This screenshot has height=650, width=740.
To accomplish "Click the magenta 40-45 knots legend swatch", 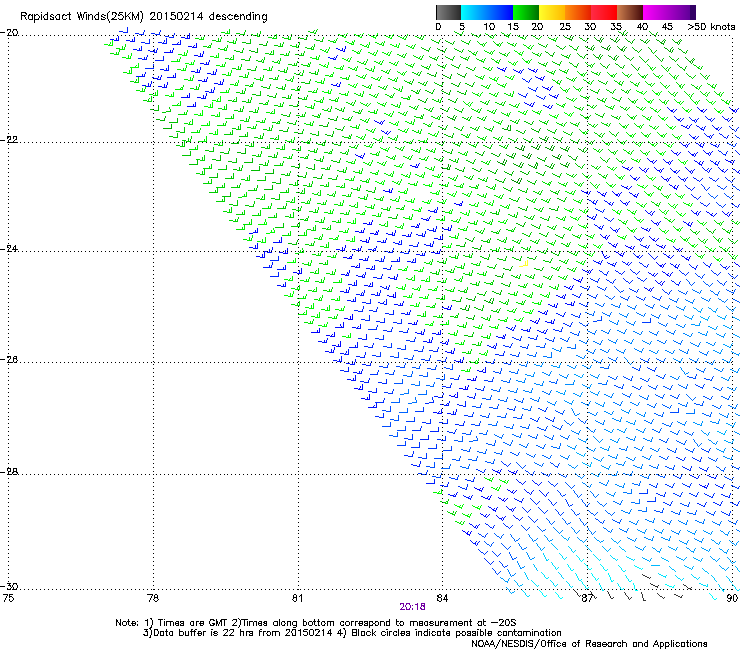I will click(x=656, y=12).
